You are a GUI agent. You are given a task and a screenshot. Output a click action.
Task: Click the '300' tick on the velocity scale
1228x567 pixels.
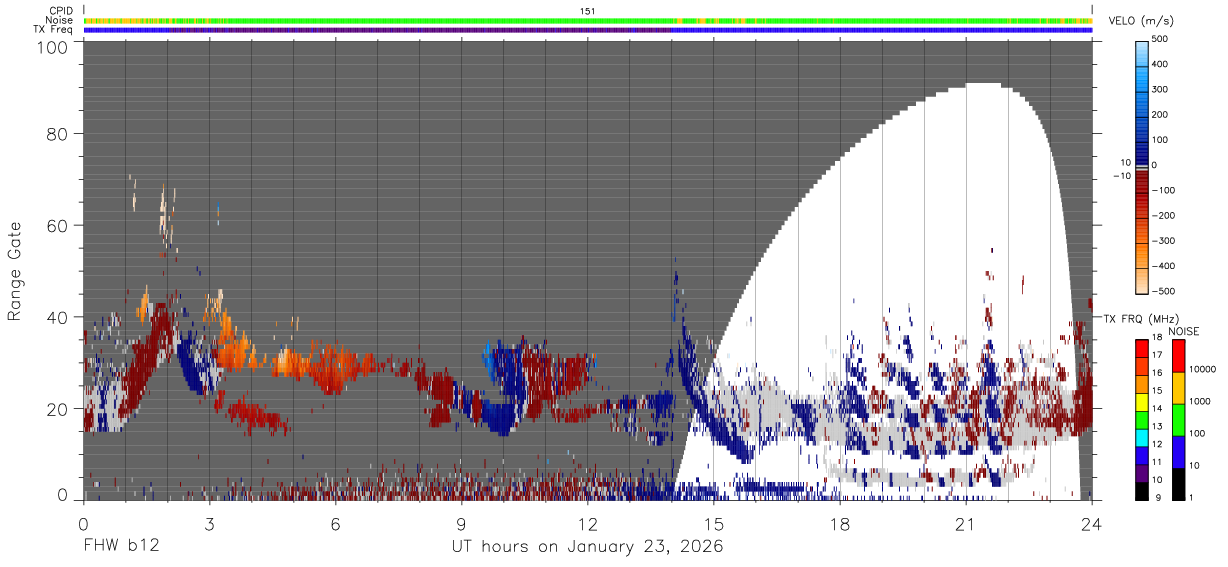click(x=1162, y=90)
